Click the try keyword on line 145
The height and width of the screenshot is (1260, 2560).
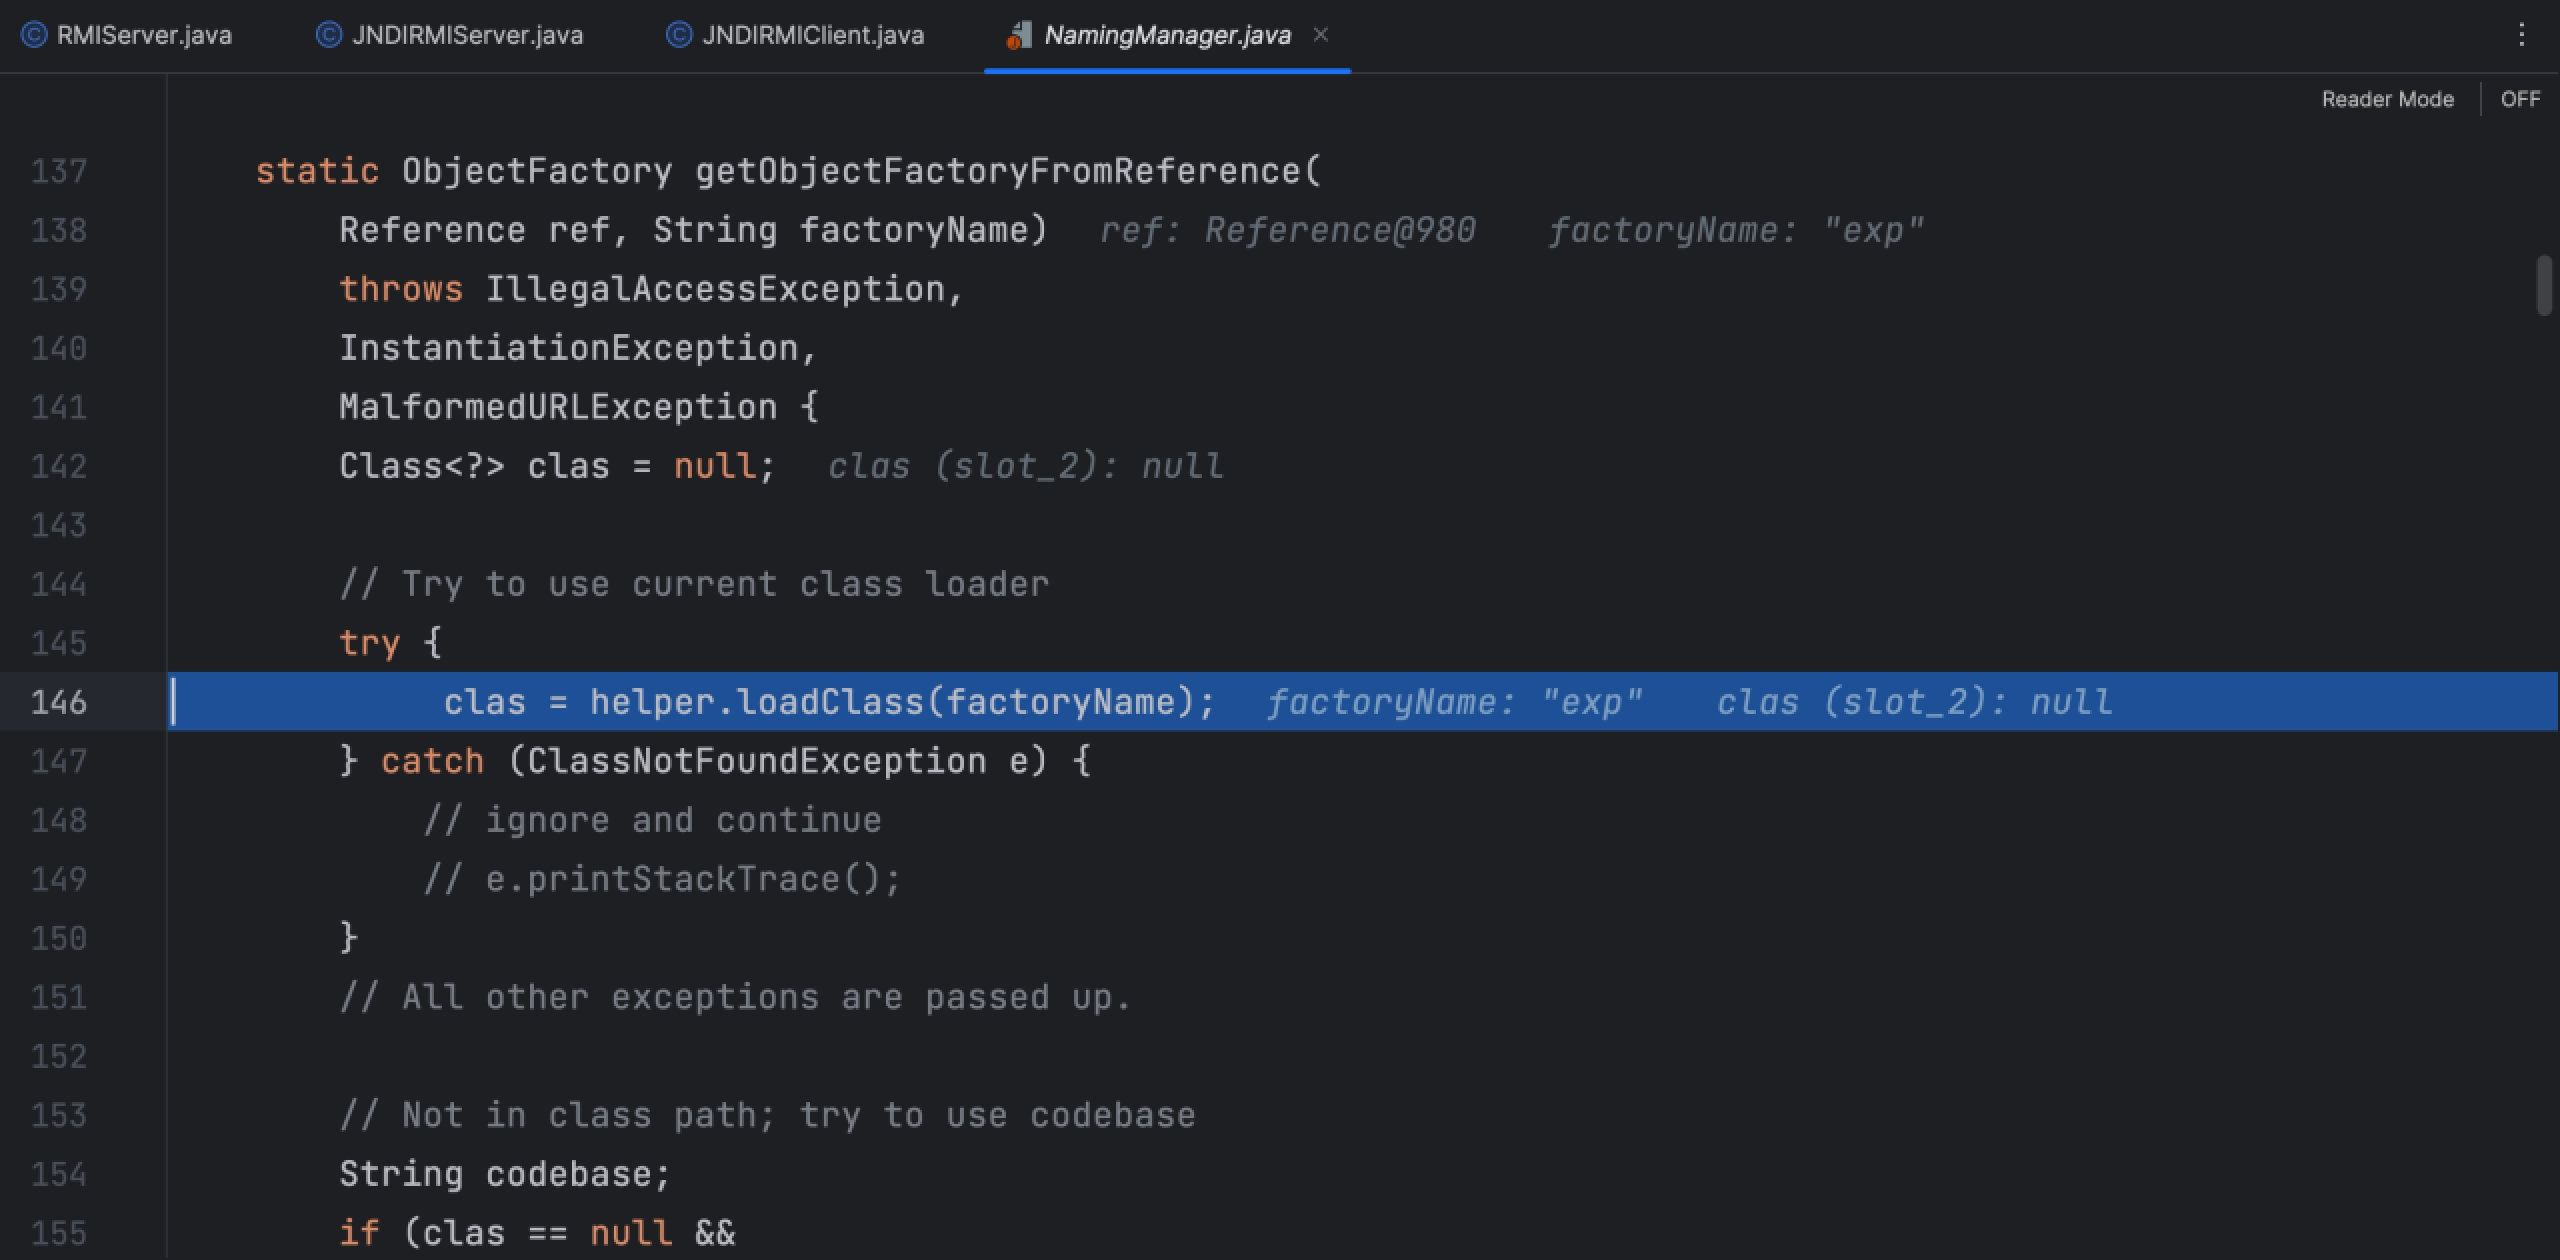pos(369,643)
